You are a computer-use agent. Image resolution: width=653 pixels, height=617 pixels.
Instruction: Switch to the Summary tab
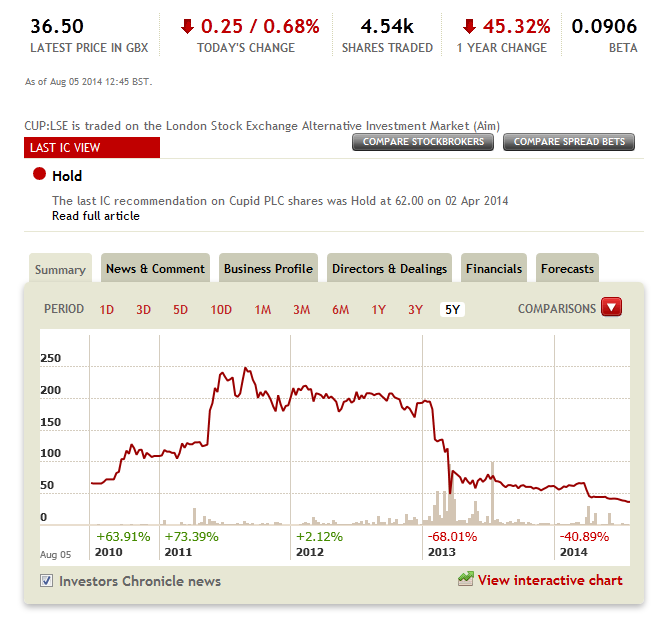[60, 269]
